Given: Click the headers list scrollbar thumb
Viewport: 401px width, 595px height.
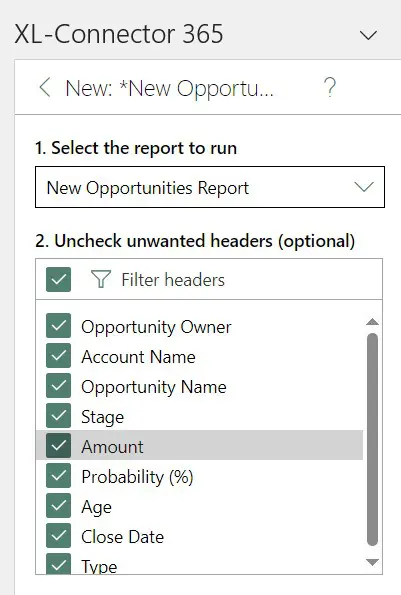Looking at the screenshot, I should click(373, 439).
